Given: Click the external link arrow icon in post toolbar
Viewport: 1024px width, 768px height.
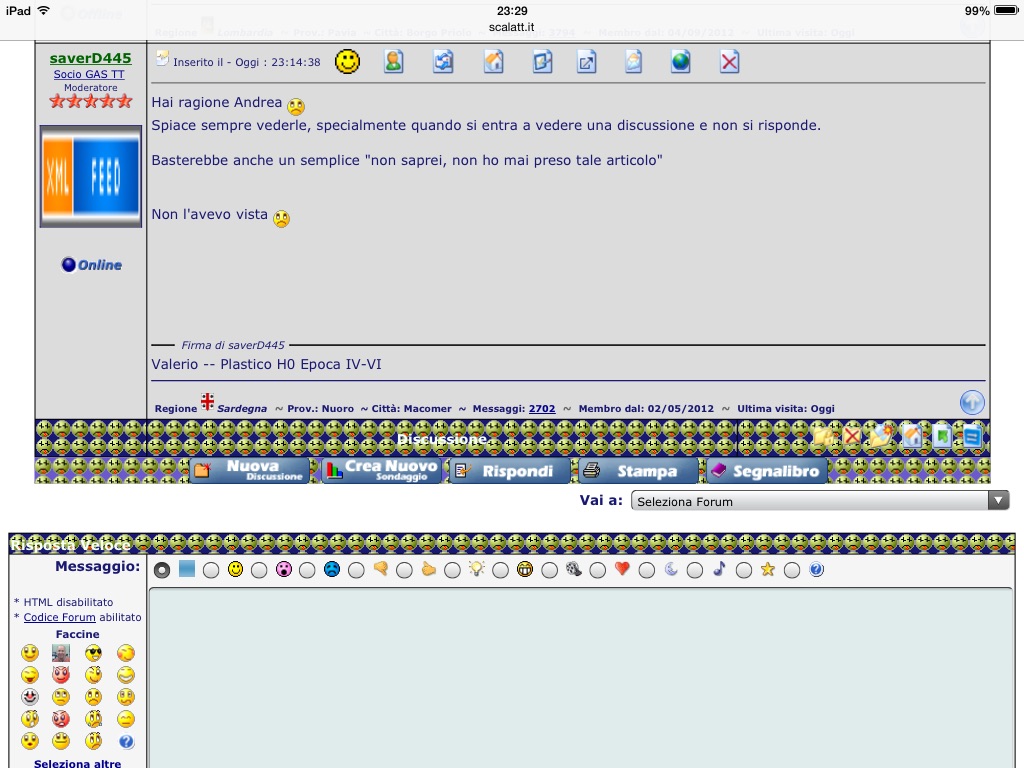Looking at the screenshot, I should coord(586,62).
